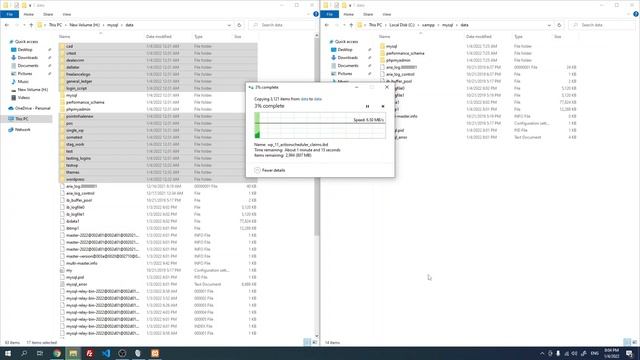Image resolution: width=640 pixels, height=360 pixels.
Task: Open File tab in left Explorer window
Action: 9,14
